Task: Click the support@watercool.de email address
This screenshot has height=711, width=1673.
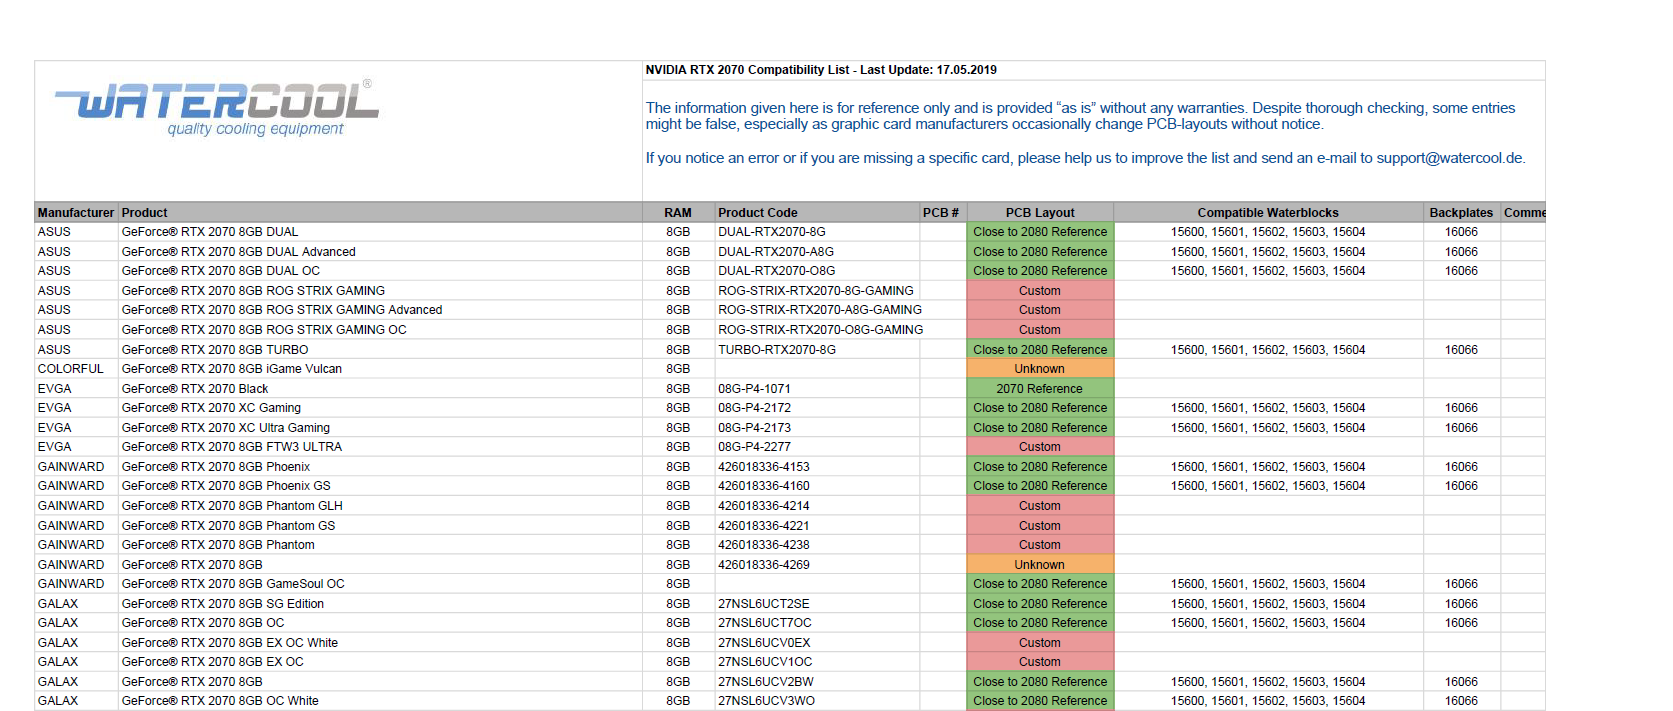Action: pos(1450,158)
